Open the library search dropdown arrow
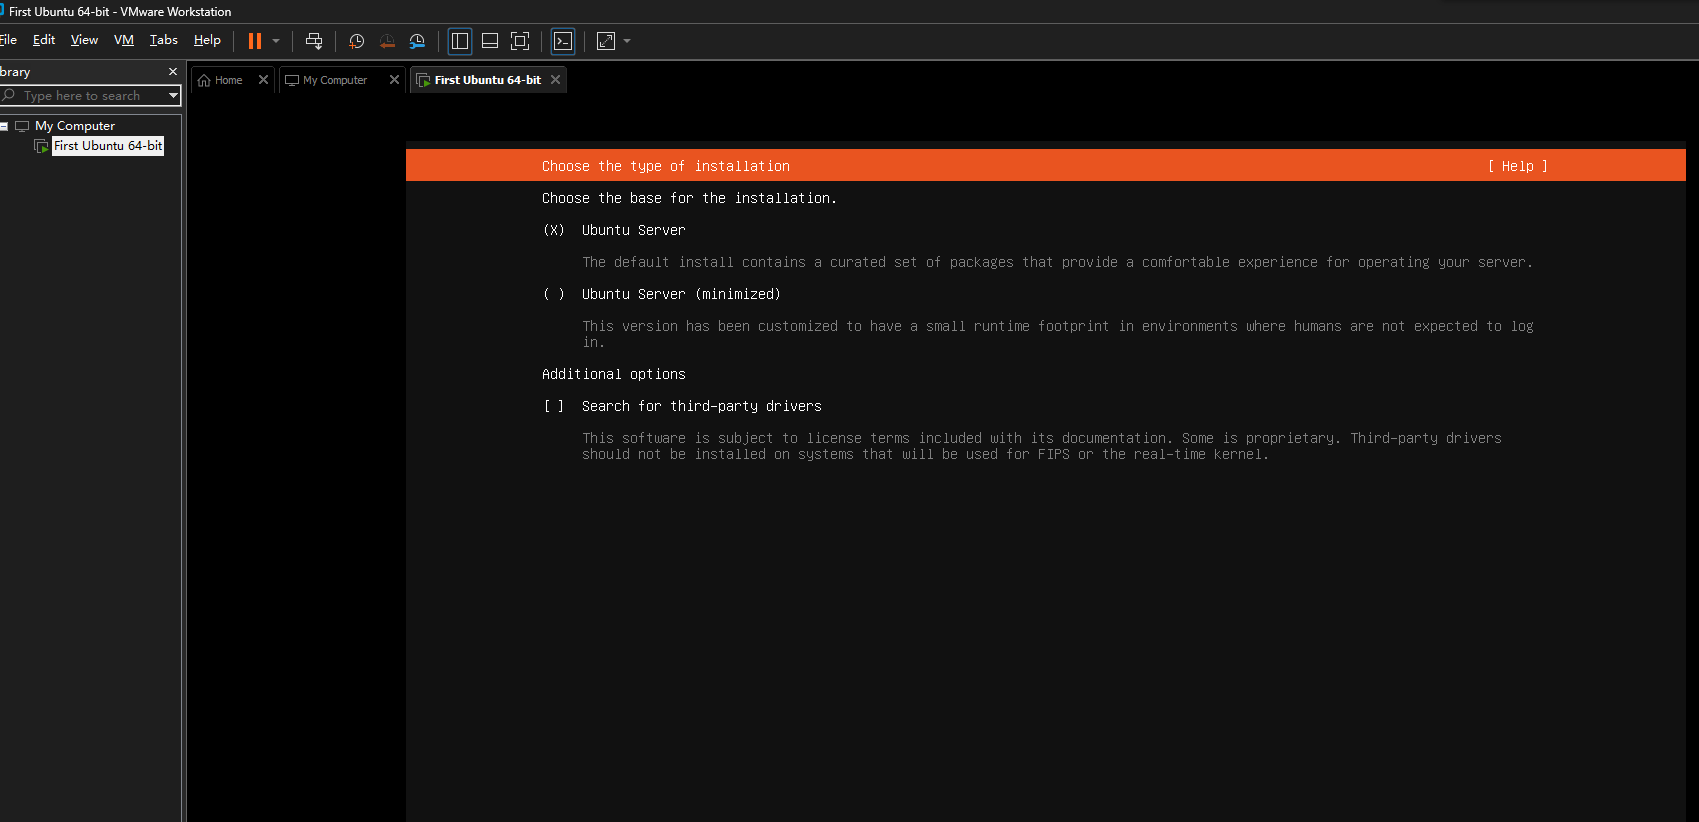 coord(173,96)
